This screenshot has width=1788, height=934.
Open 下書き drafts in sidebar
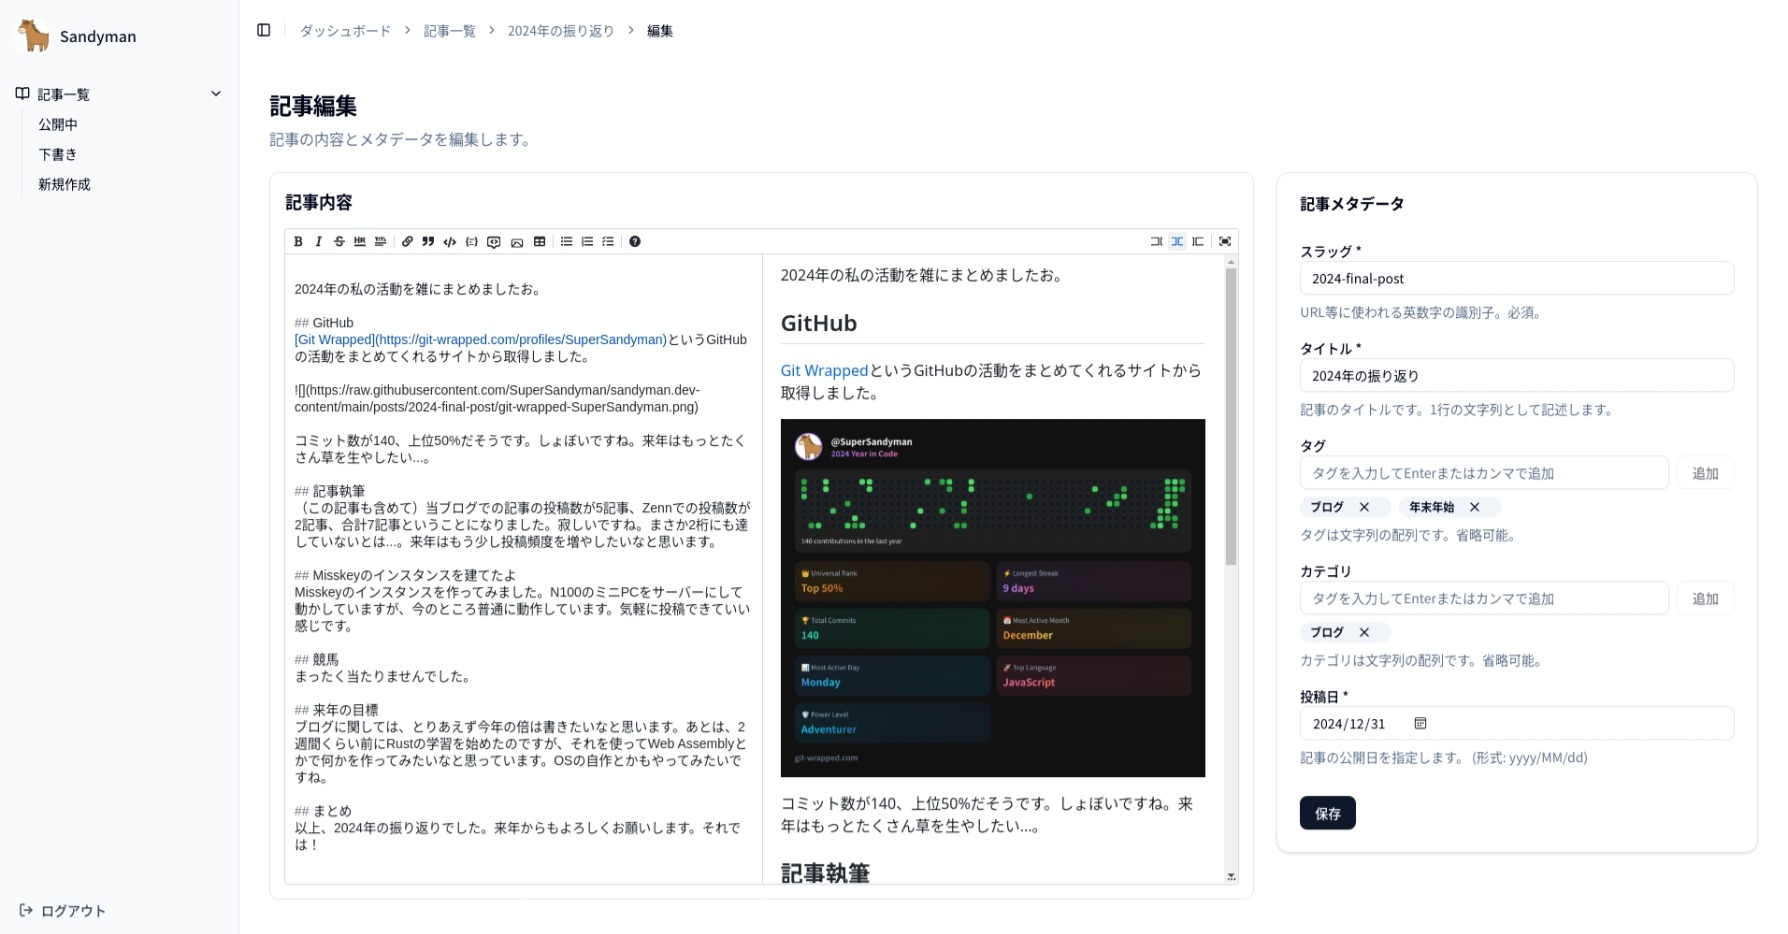point(58,154)
